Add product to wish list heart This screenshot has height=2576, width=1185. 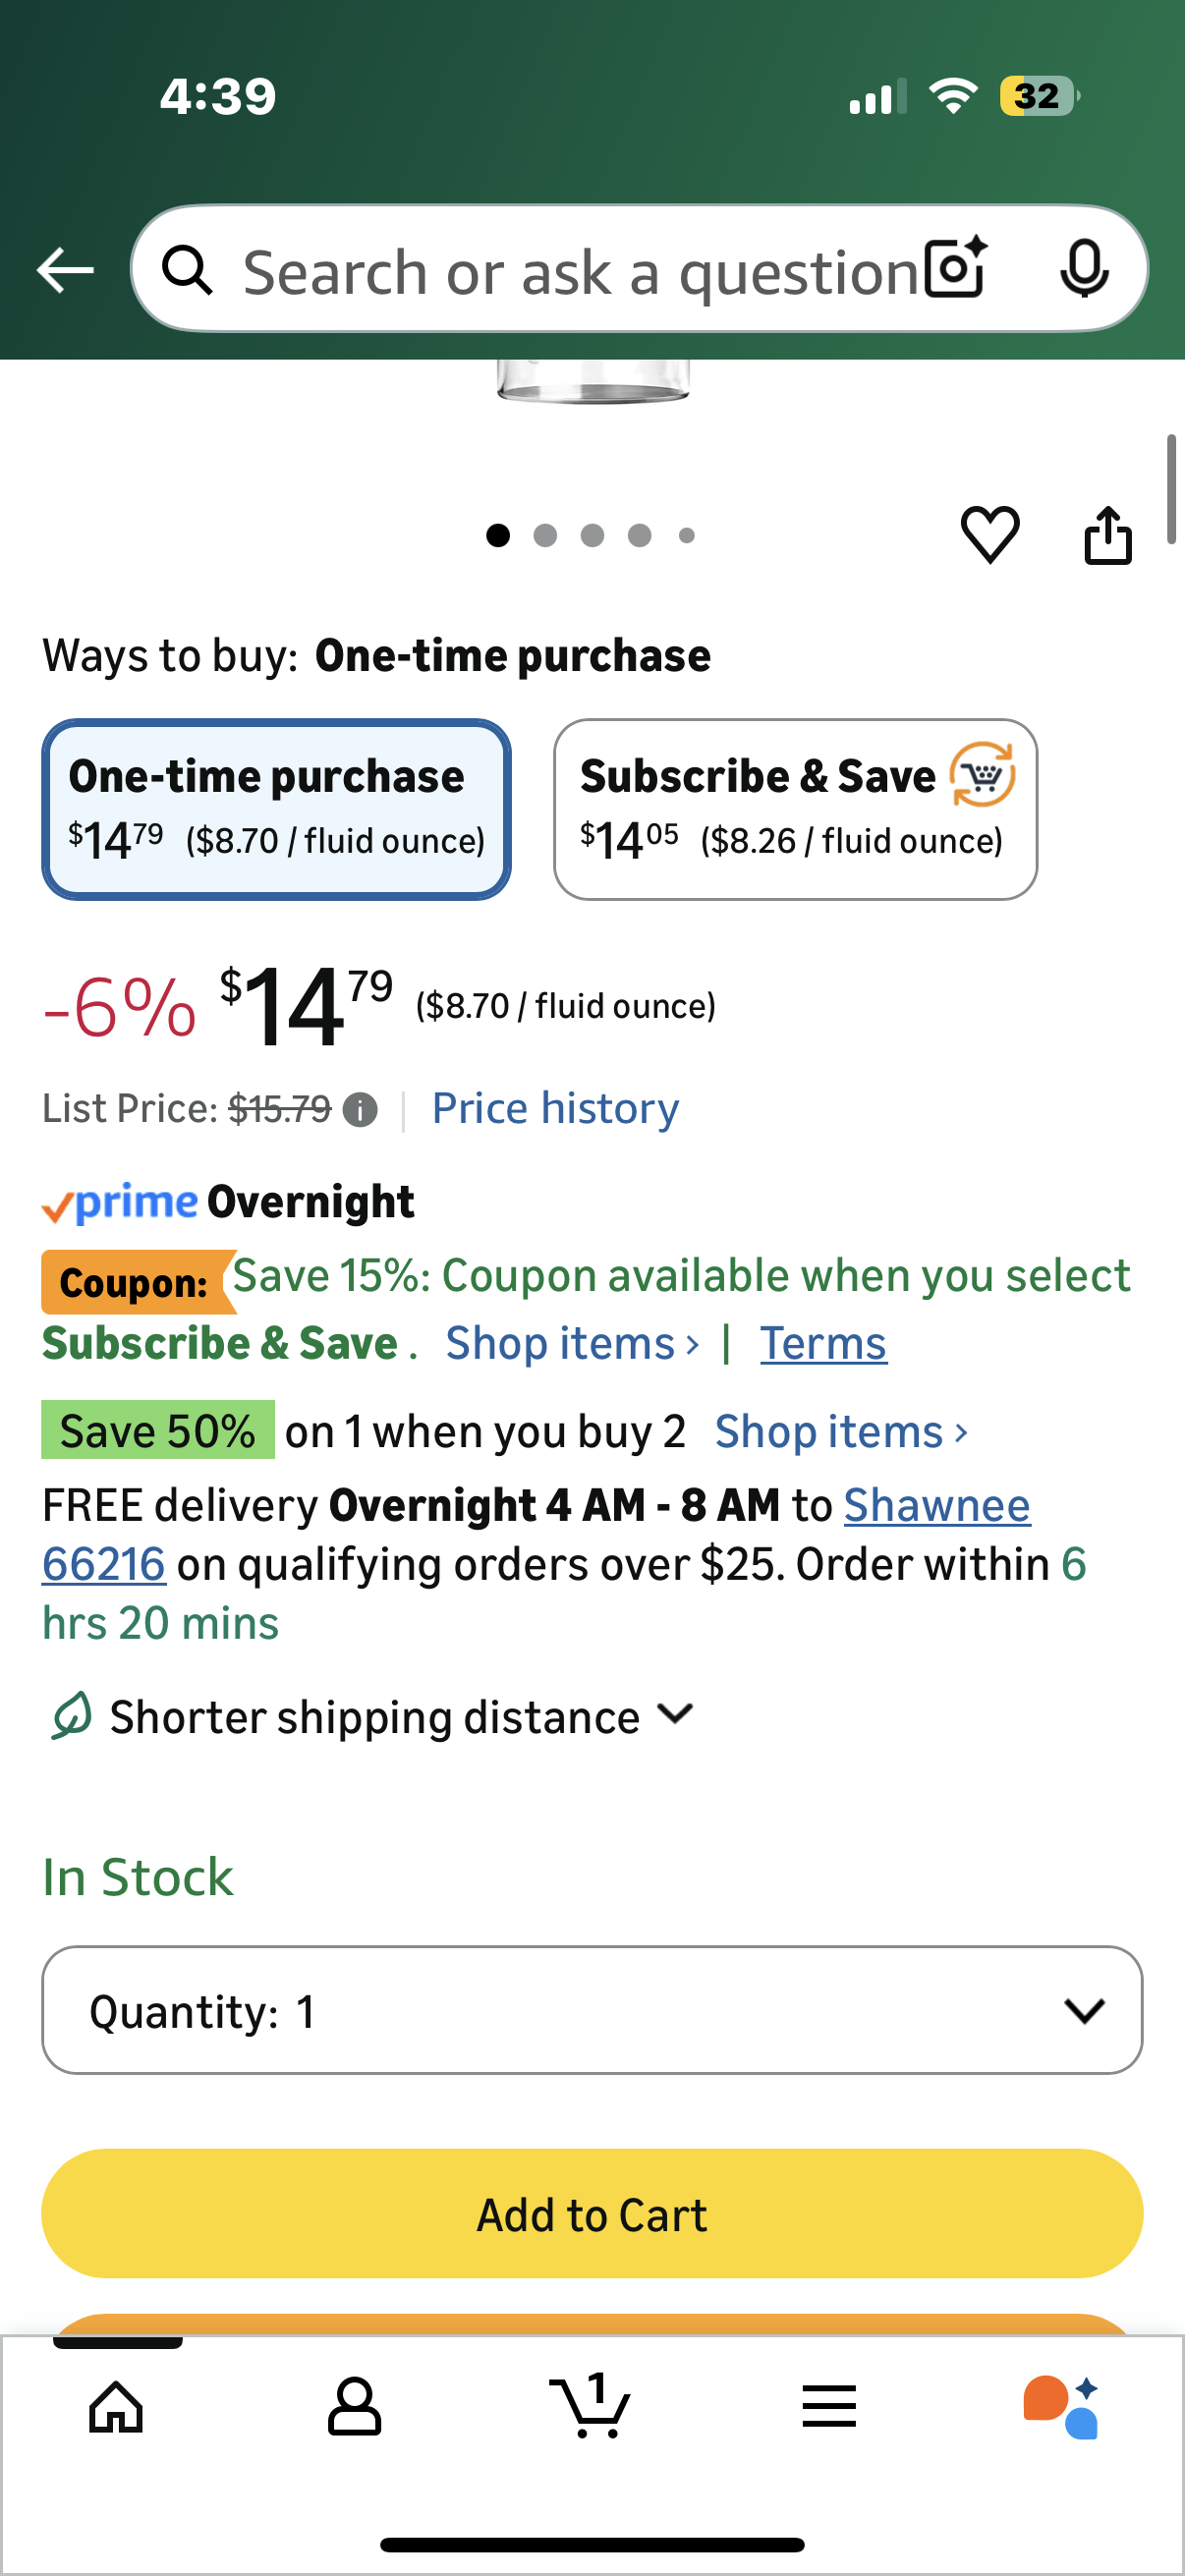coord(989,534)
